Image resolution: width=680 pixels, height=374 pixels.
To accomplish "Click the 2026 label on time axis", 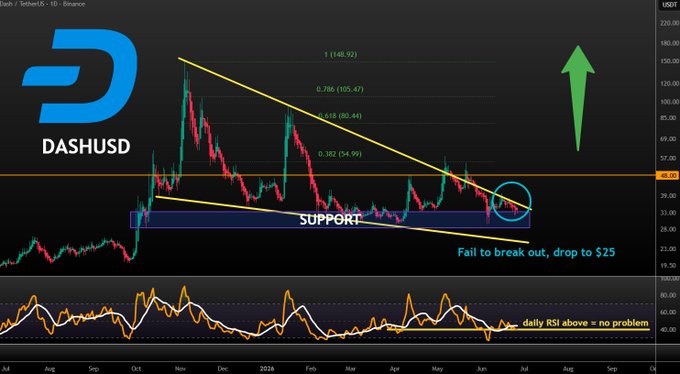I will (268, 369).
